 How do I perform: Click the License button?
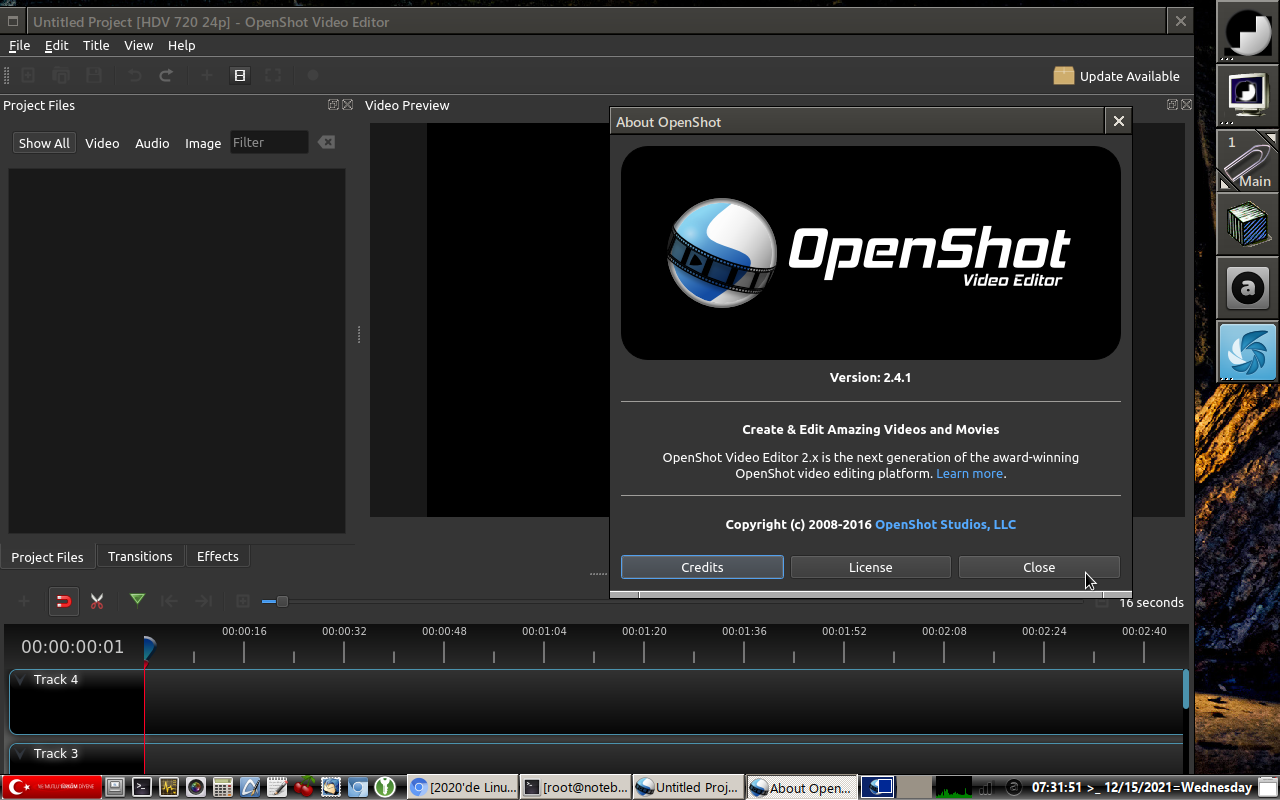(870, 567)
